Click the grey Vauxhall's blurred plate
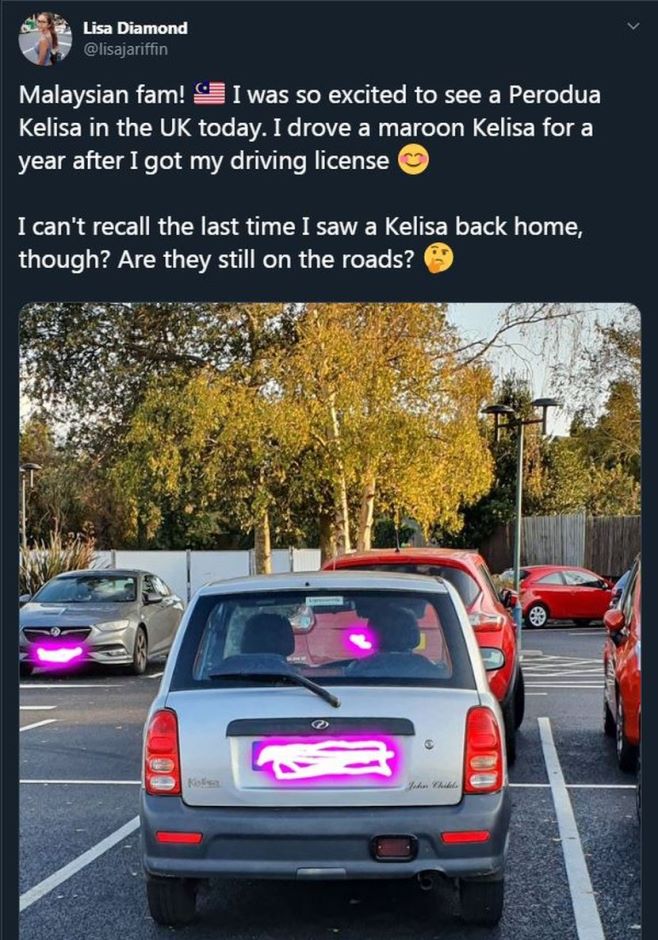Viewport: 658px width, 940px height. tap(59, 653)
